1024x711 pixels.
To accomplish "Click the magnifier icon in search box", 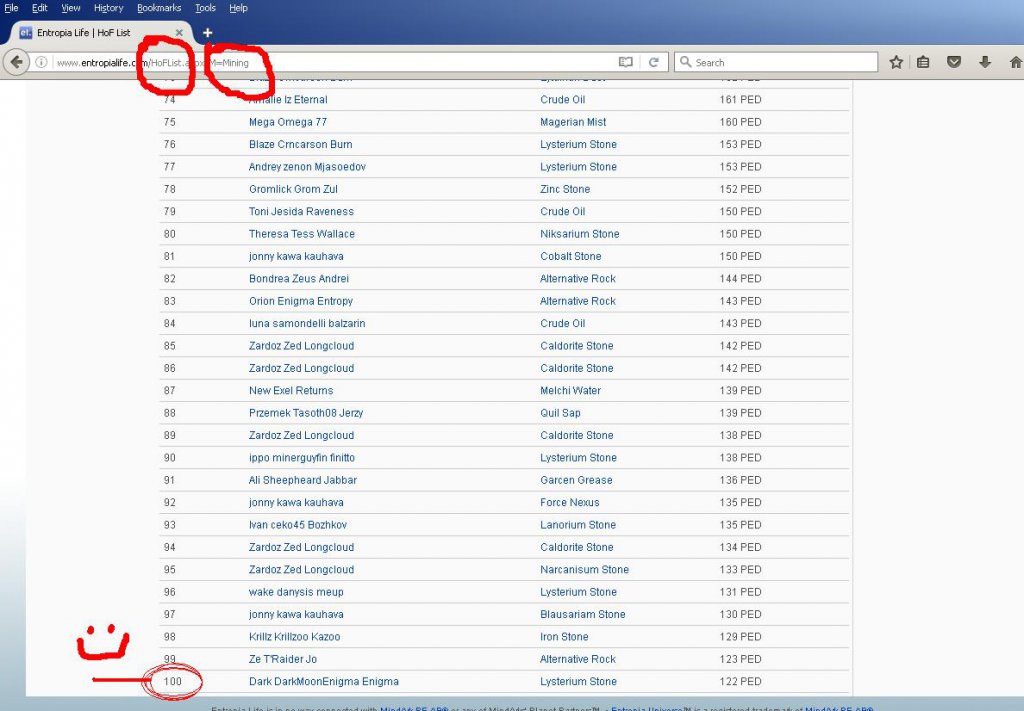I will 685,62.
